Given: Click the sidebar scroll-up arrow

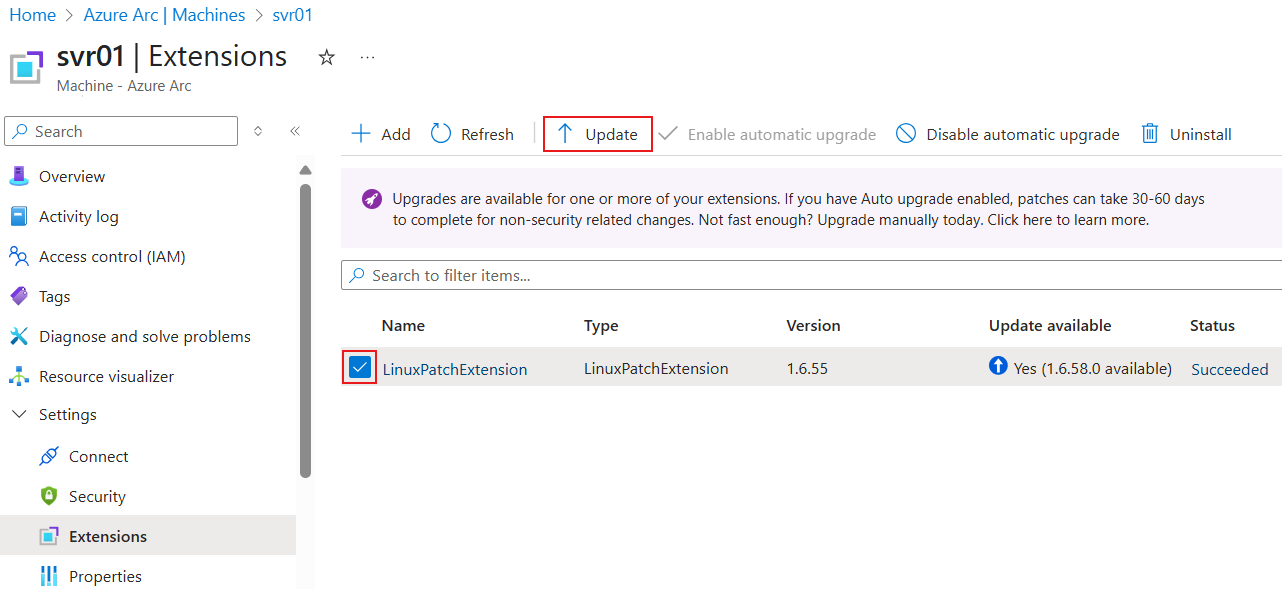Looking at the screenshot, I should (x=305, y=169).
